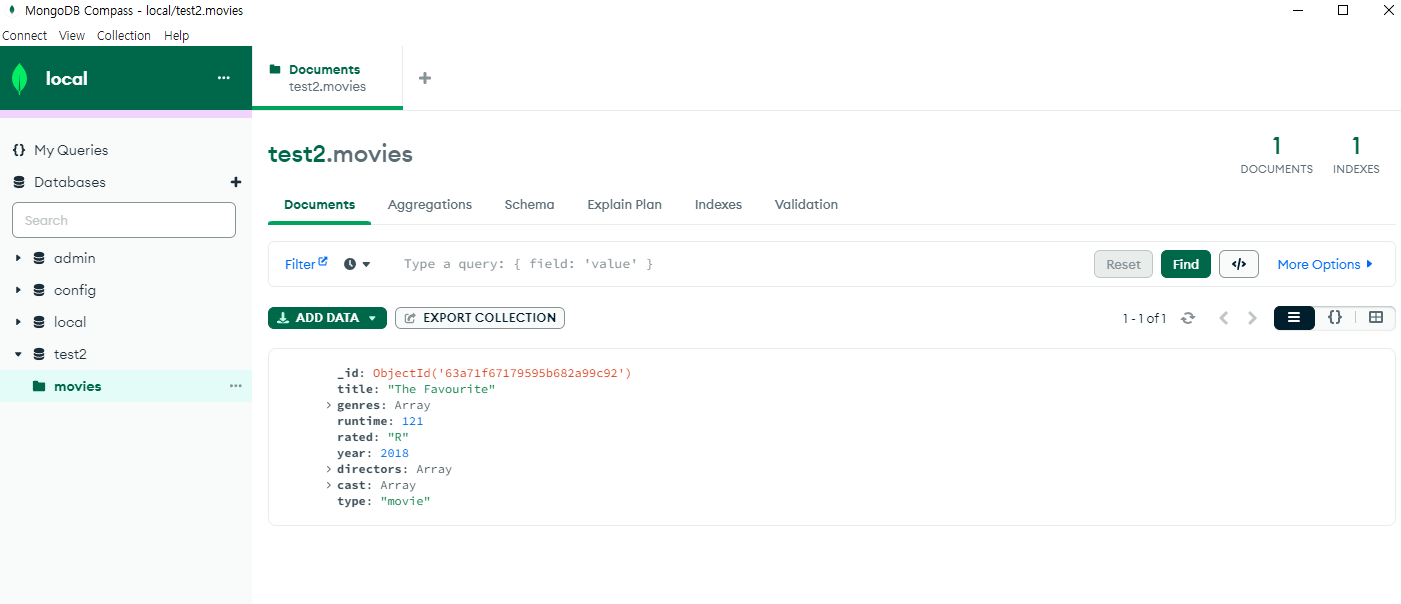Click the DOCUMENTS count stat
The width and height of the screenshot is (1401, 604).
pos(1276,156)
